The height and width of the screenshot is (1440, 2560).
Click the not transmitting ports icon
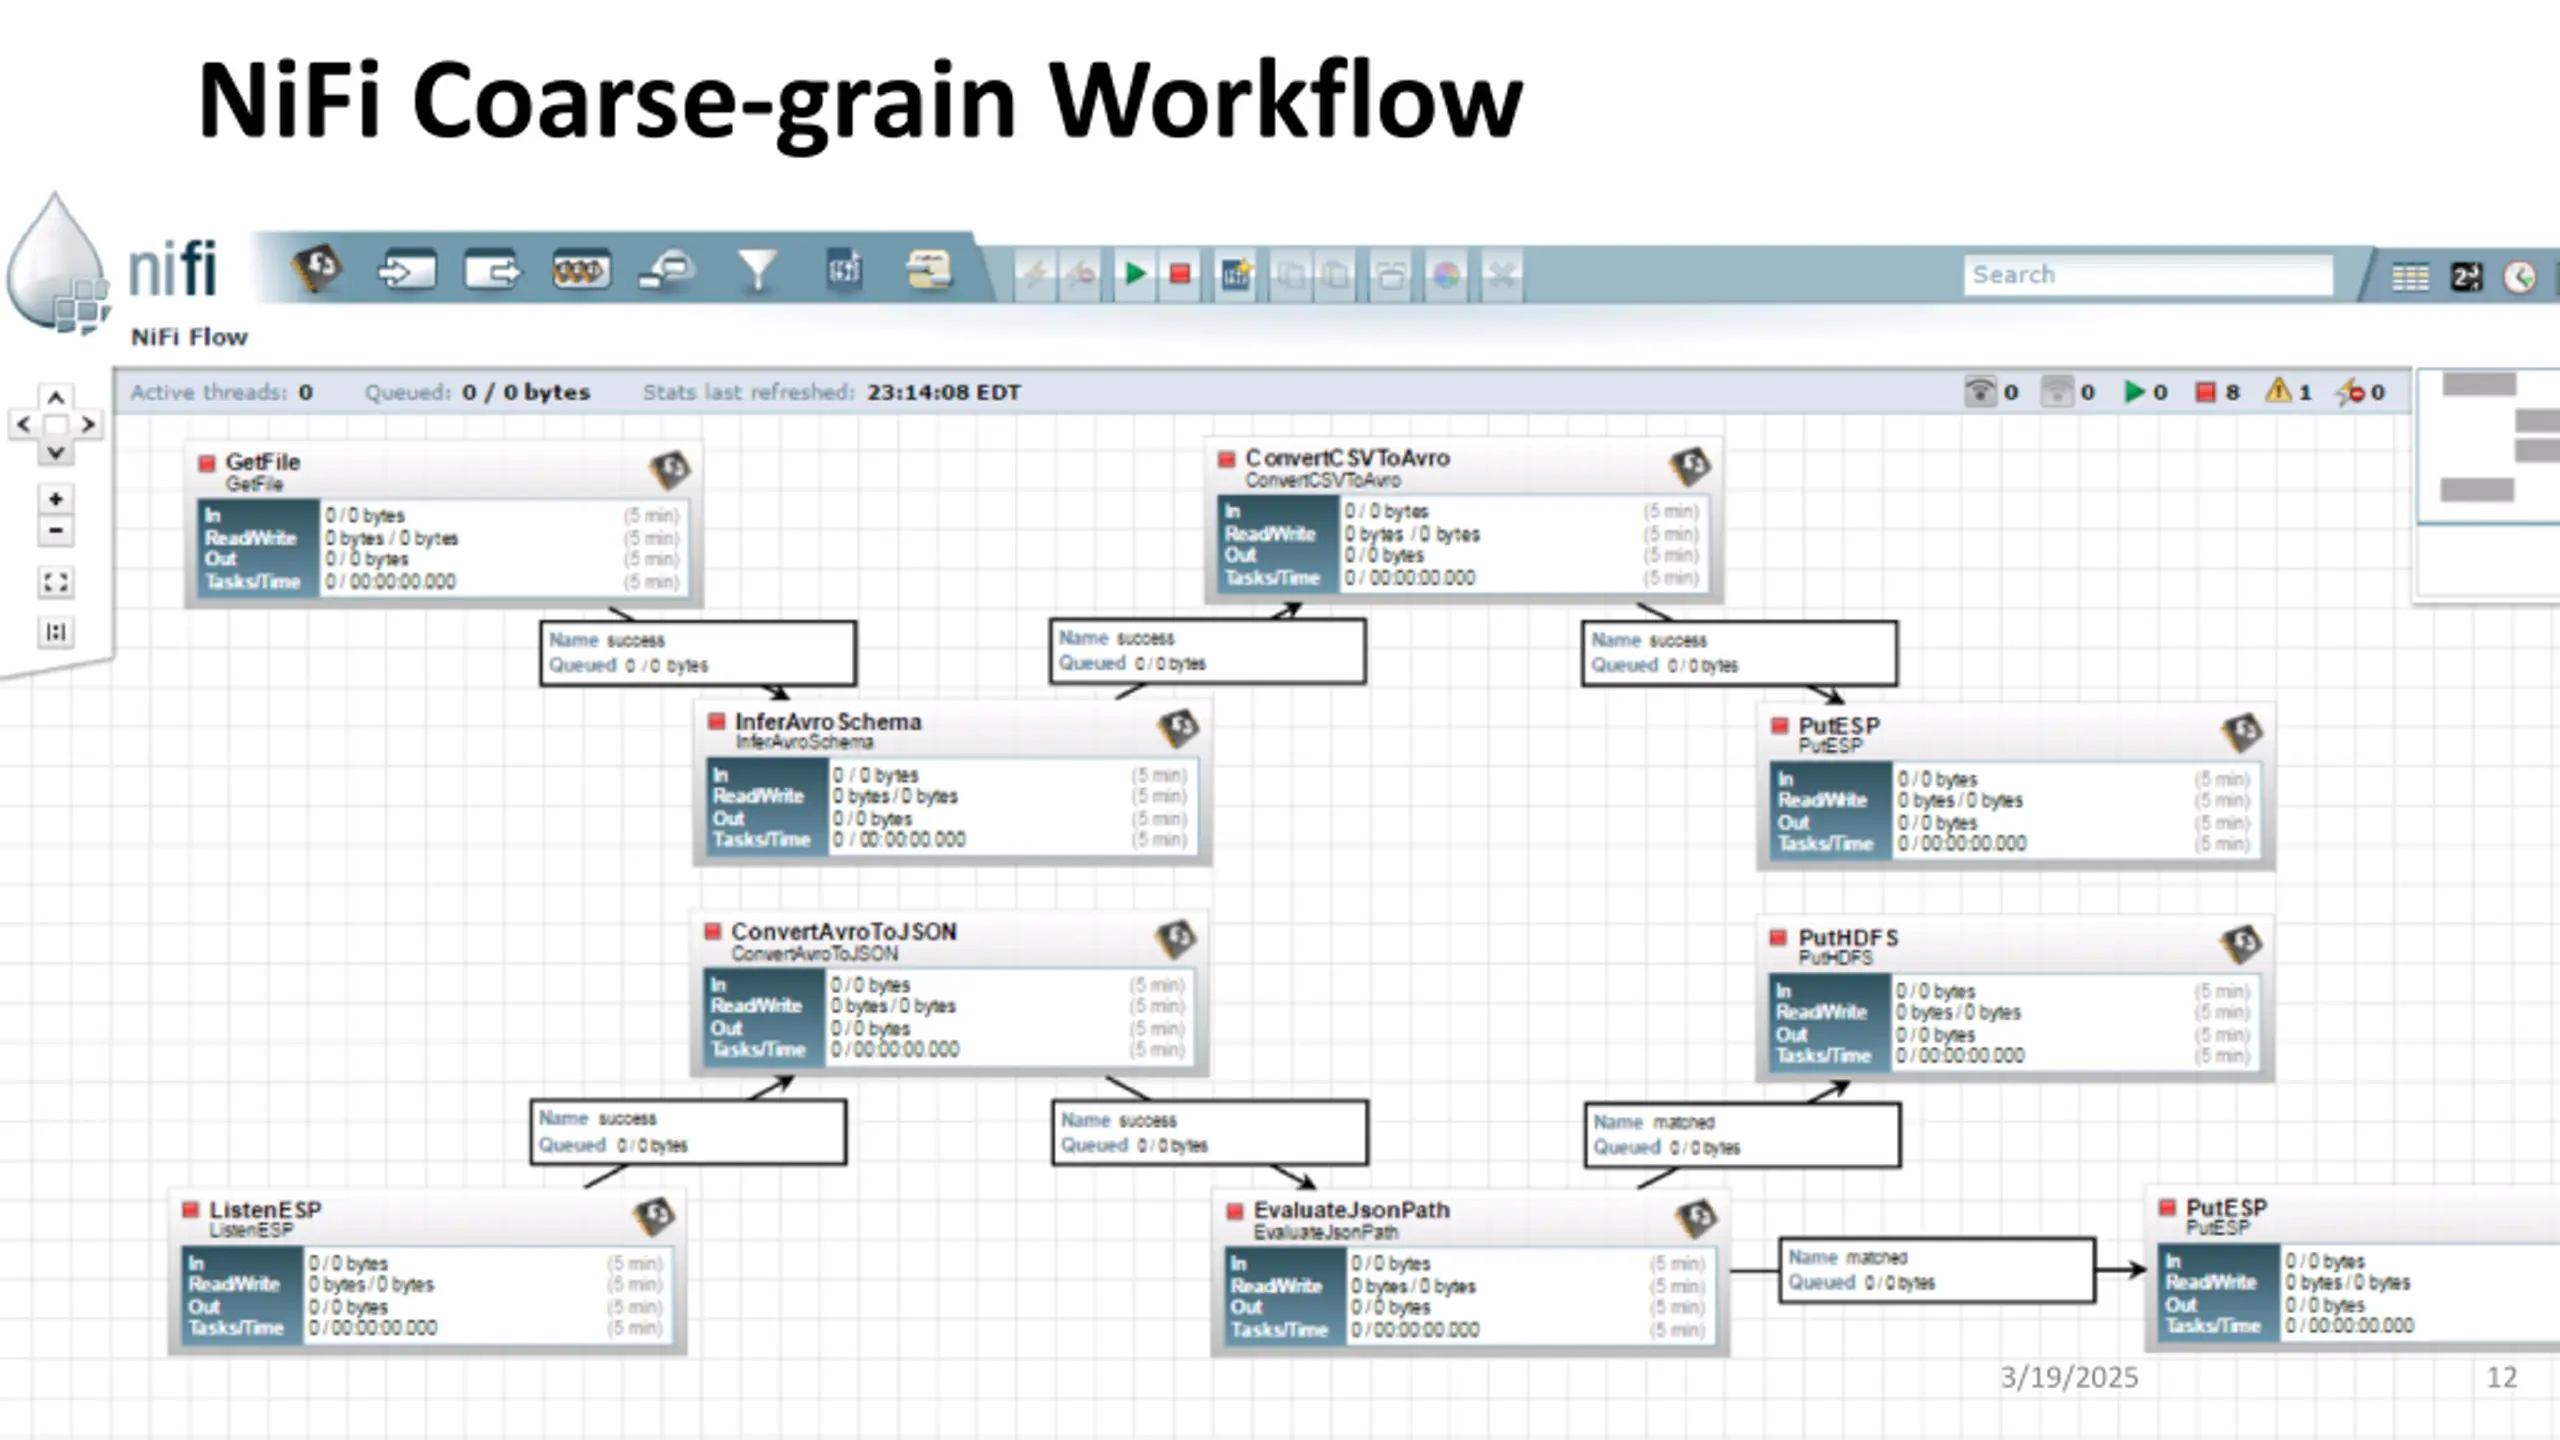coord(2056,391)
